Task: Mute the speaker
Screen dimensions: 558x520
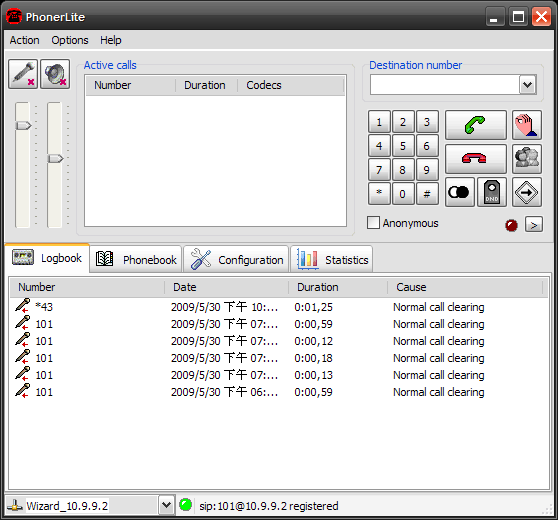Action: pyautogui.click(x=55, y=74)
